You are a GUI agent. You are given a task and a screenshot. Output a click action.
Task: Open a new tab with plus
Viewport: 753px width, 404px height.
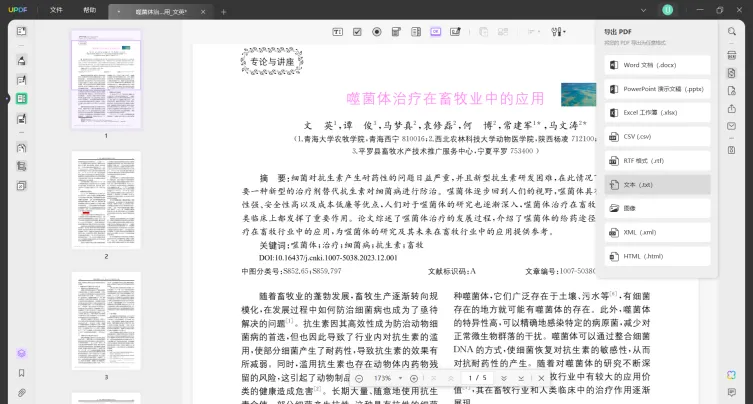point(223,12)
